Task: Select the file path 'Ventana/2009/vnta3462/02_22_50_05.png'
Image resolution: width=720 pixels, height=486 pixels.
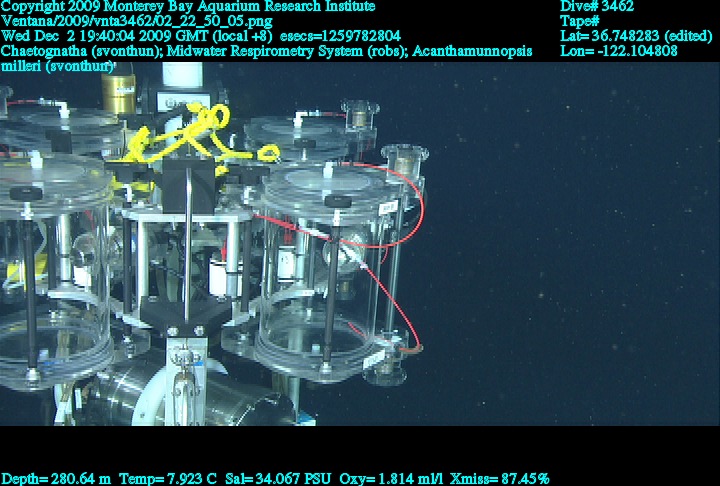Action: pos(137,22)
